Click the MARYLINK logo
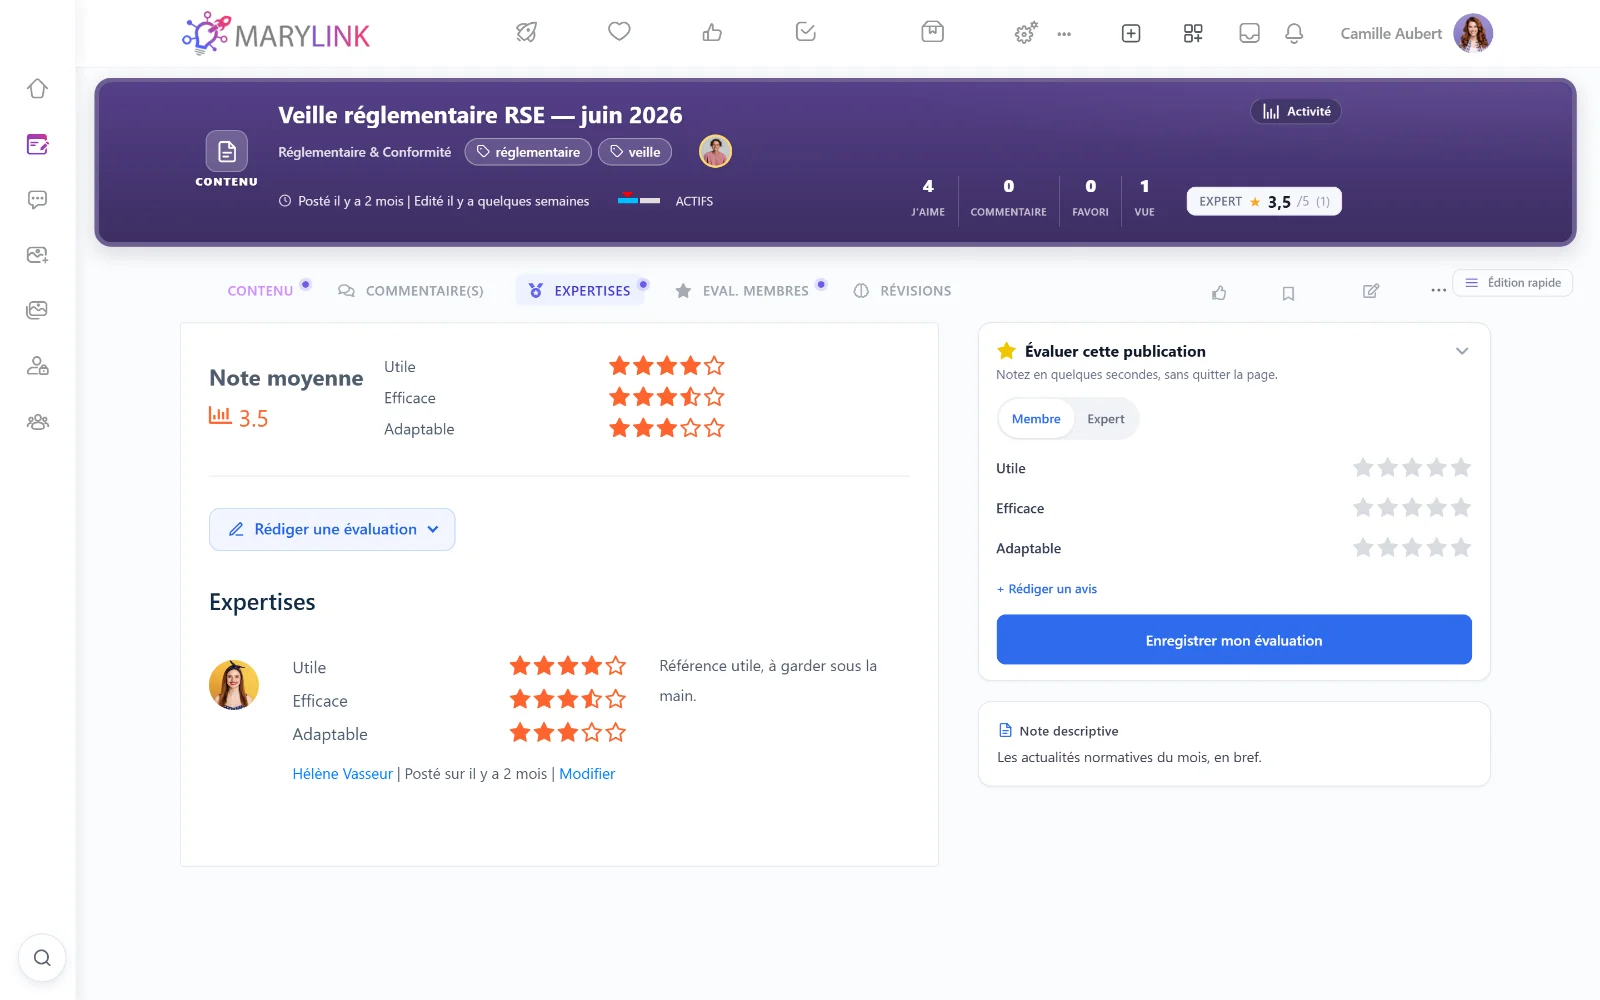Image resolution: width=1600 pixels, height=1000 pixels. click(276, 33)
